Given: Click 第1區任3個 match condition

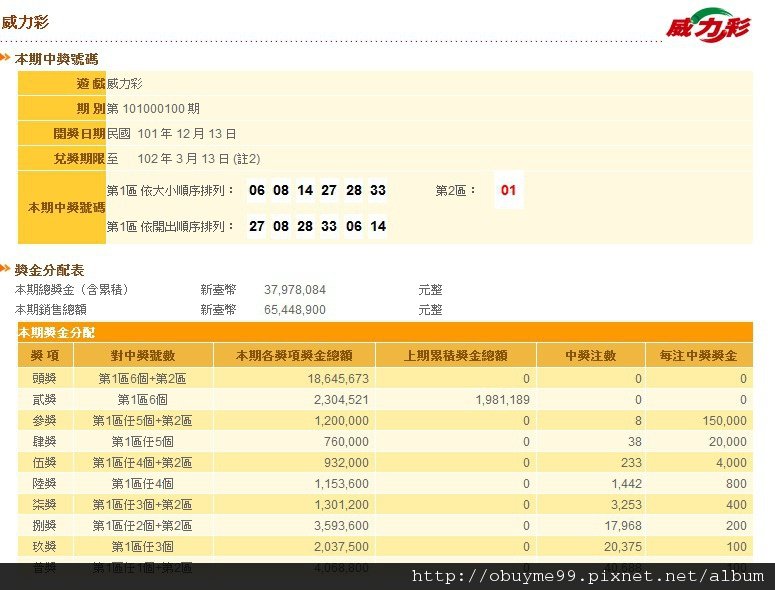Looking at the screenshot, I should click(142, 547).
